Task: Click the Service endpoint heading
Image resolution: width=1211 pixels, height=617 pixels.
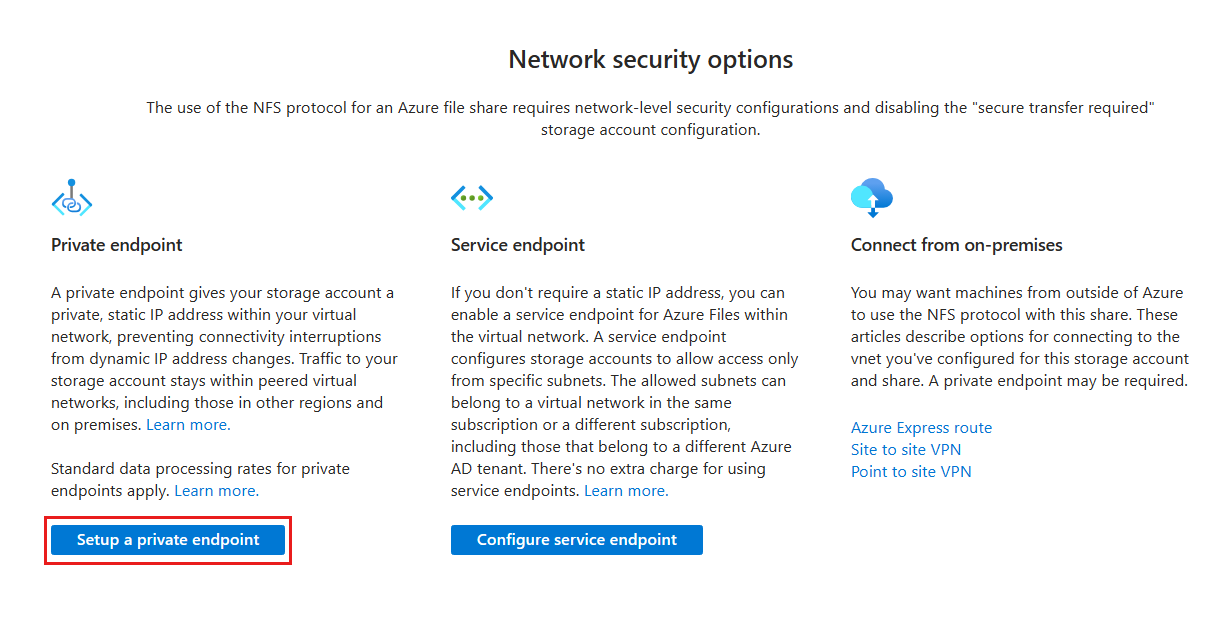Action: (x=517, y=244)
